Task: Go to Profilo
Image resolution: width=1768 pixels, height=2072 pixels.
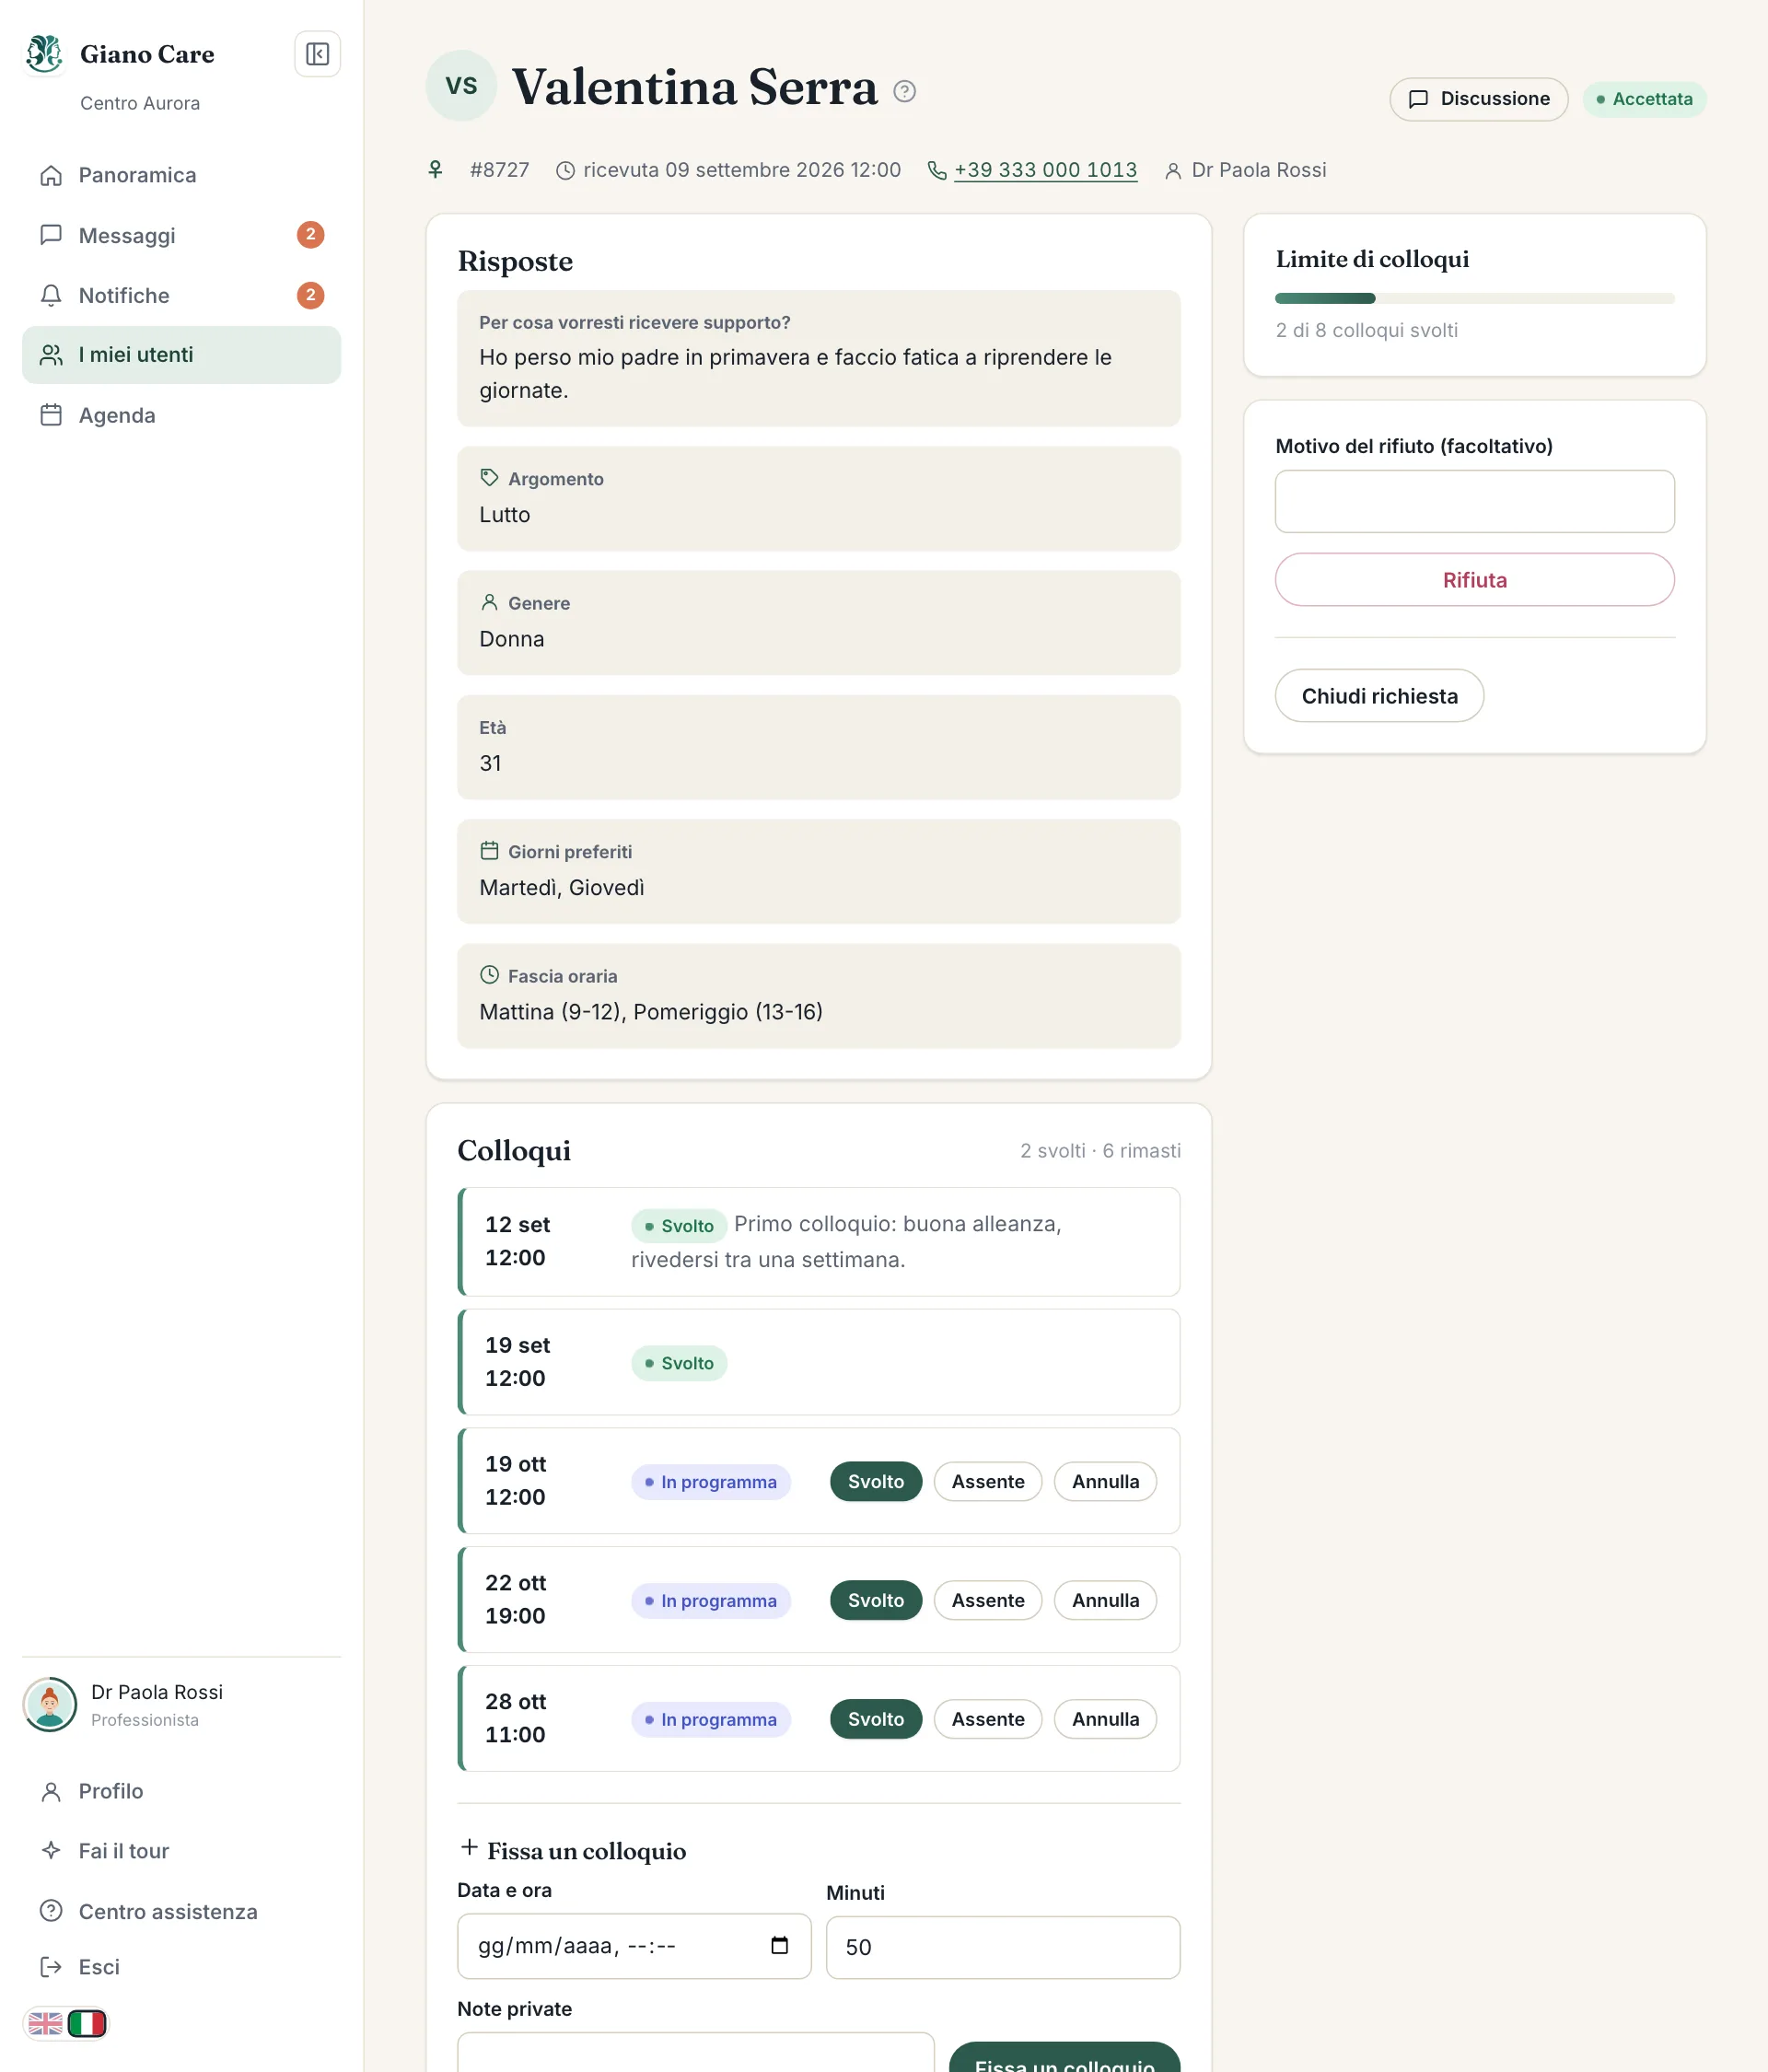Action: [x=181, y=1791]
